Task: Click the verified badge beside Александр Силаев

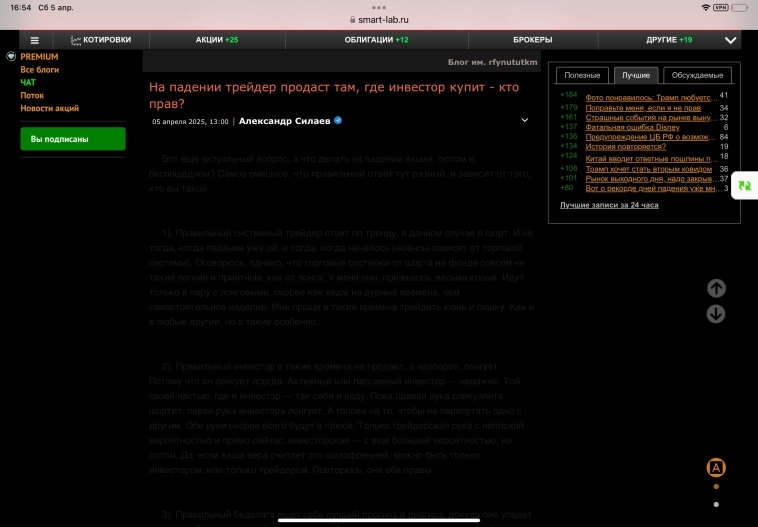Action: (338, 120)
